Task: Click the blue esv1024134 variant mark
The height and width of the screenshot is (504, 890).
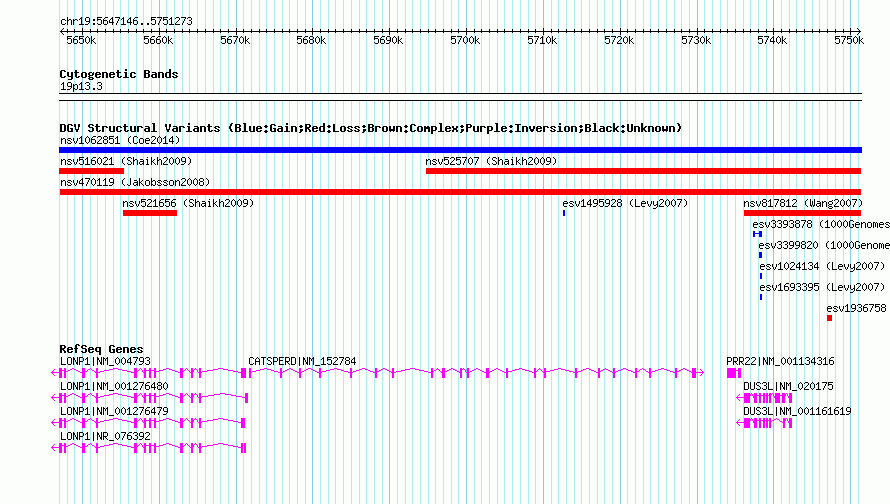Action: (x=761, y=276)
